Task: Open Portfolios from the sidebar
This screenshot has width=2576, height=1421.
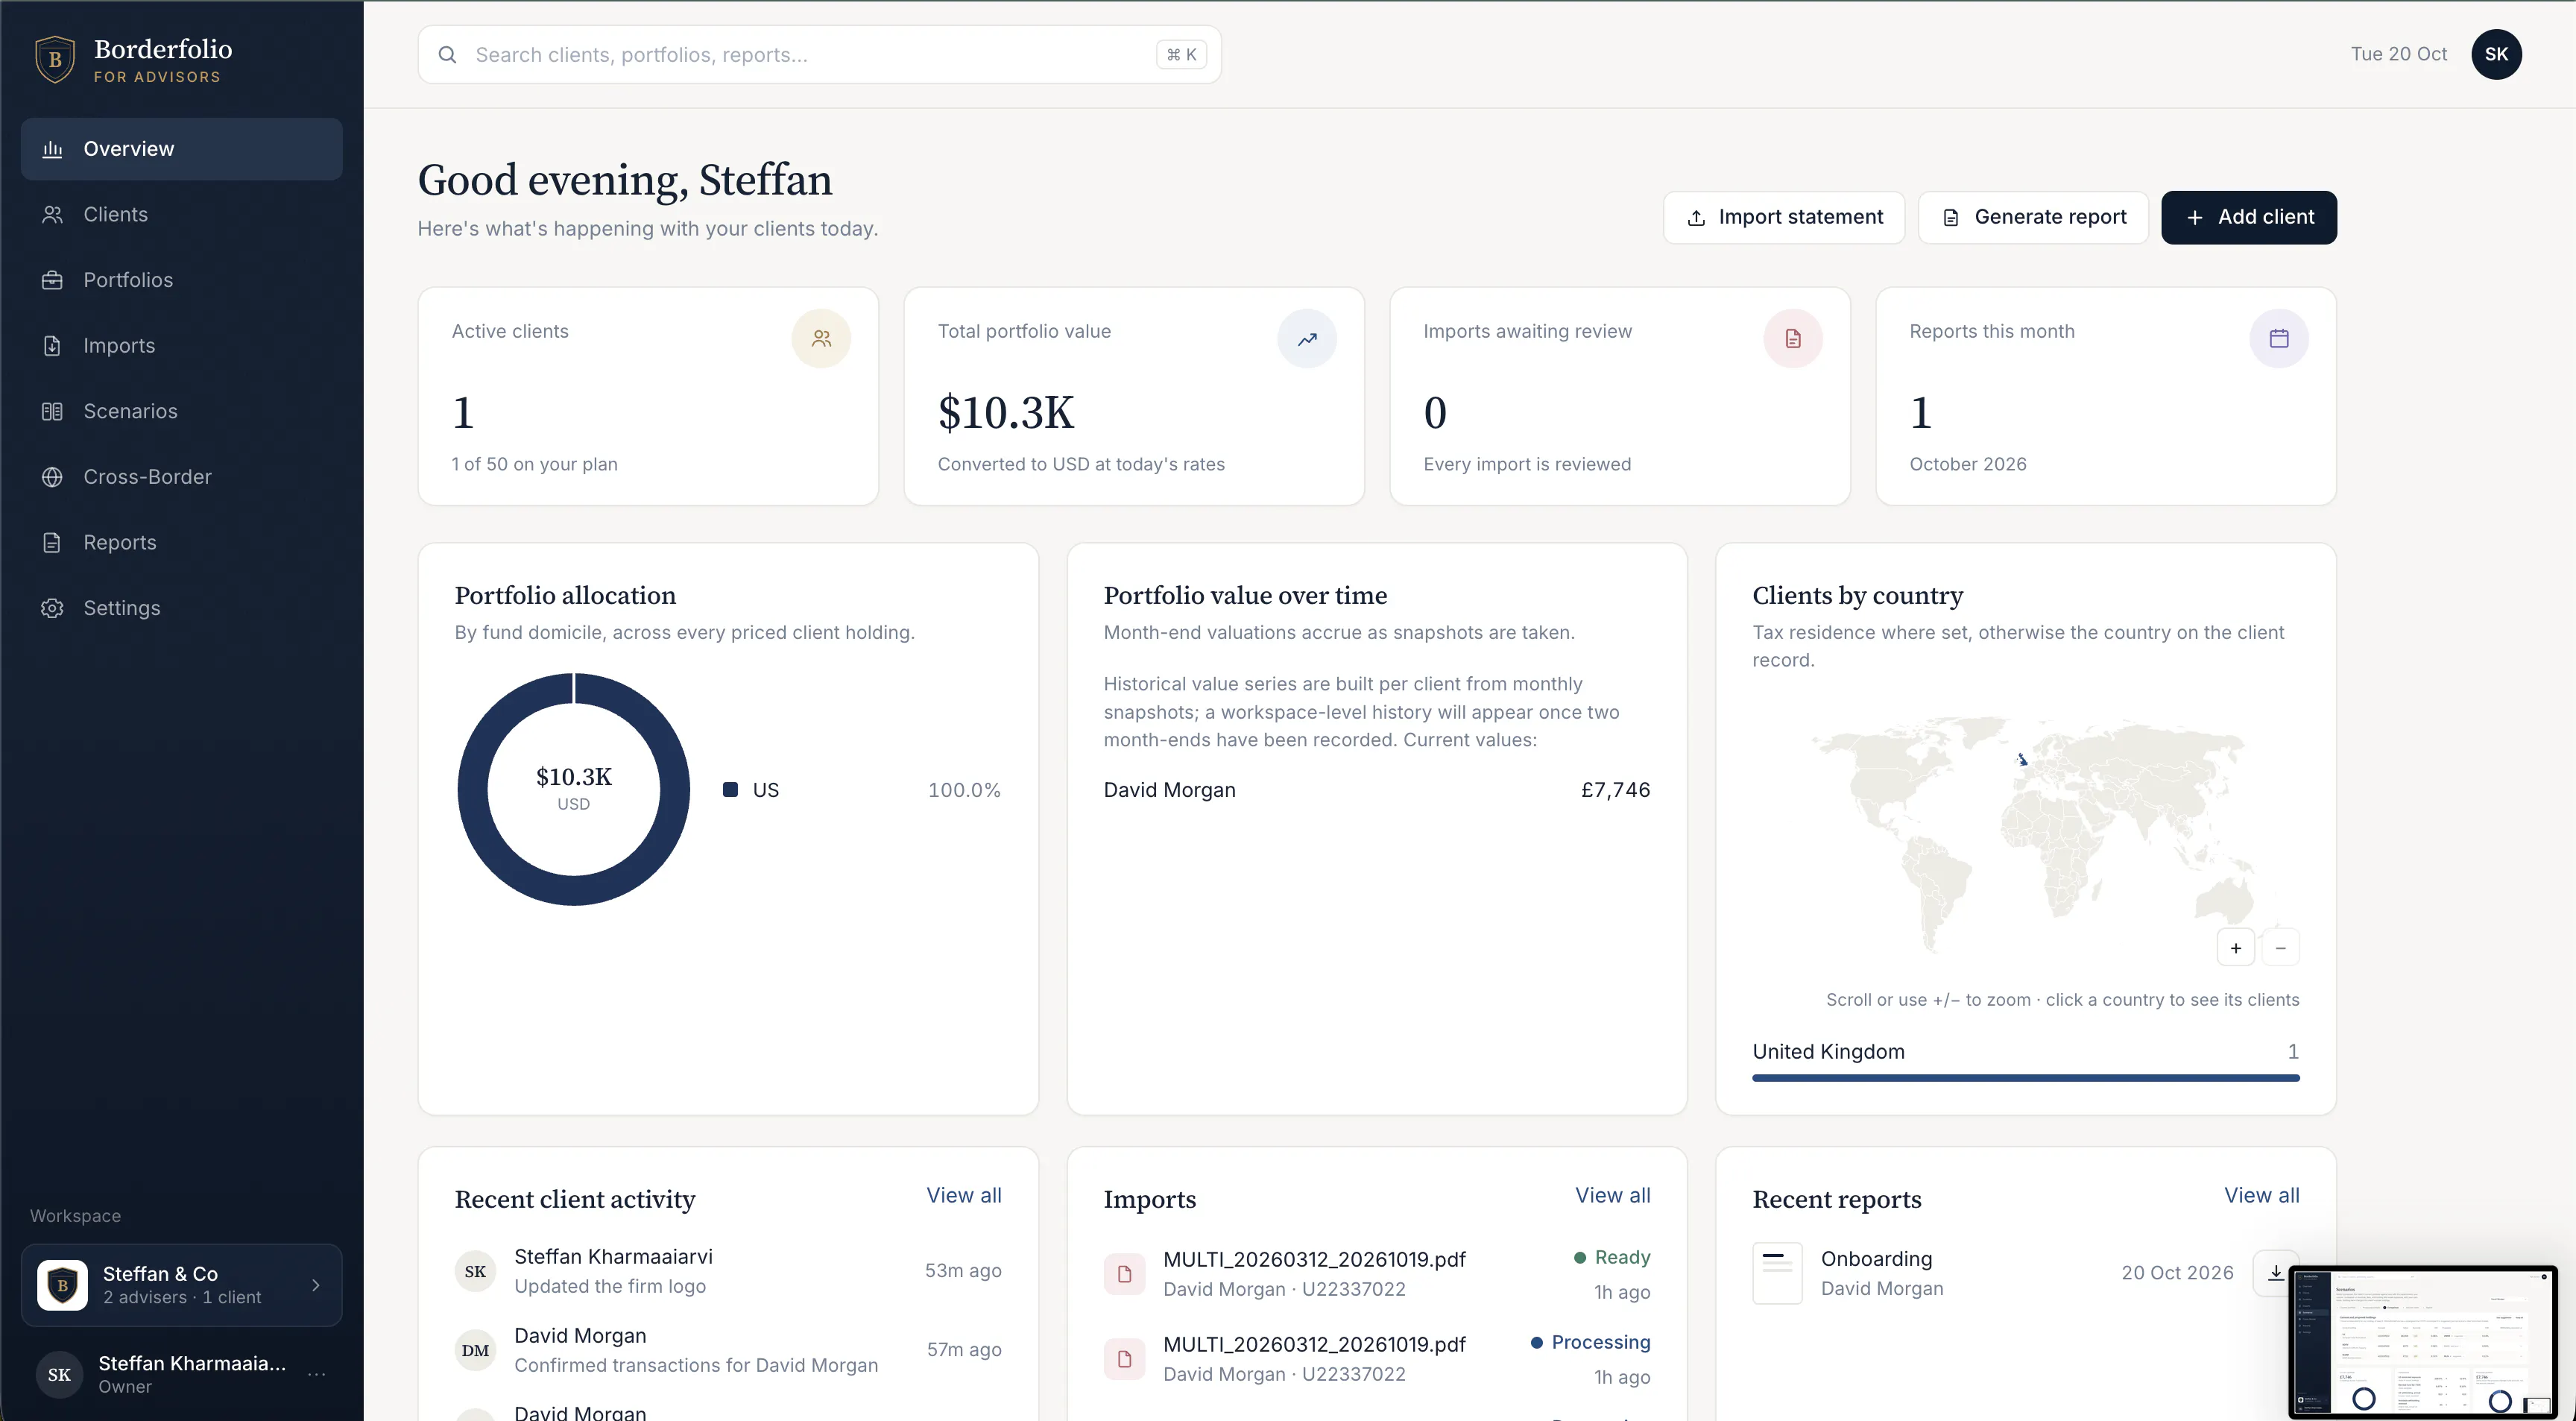Action: 181,280
